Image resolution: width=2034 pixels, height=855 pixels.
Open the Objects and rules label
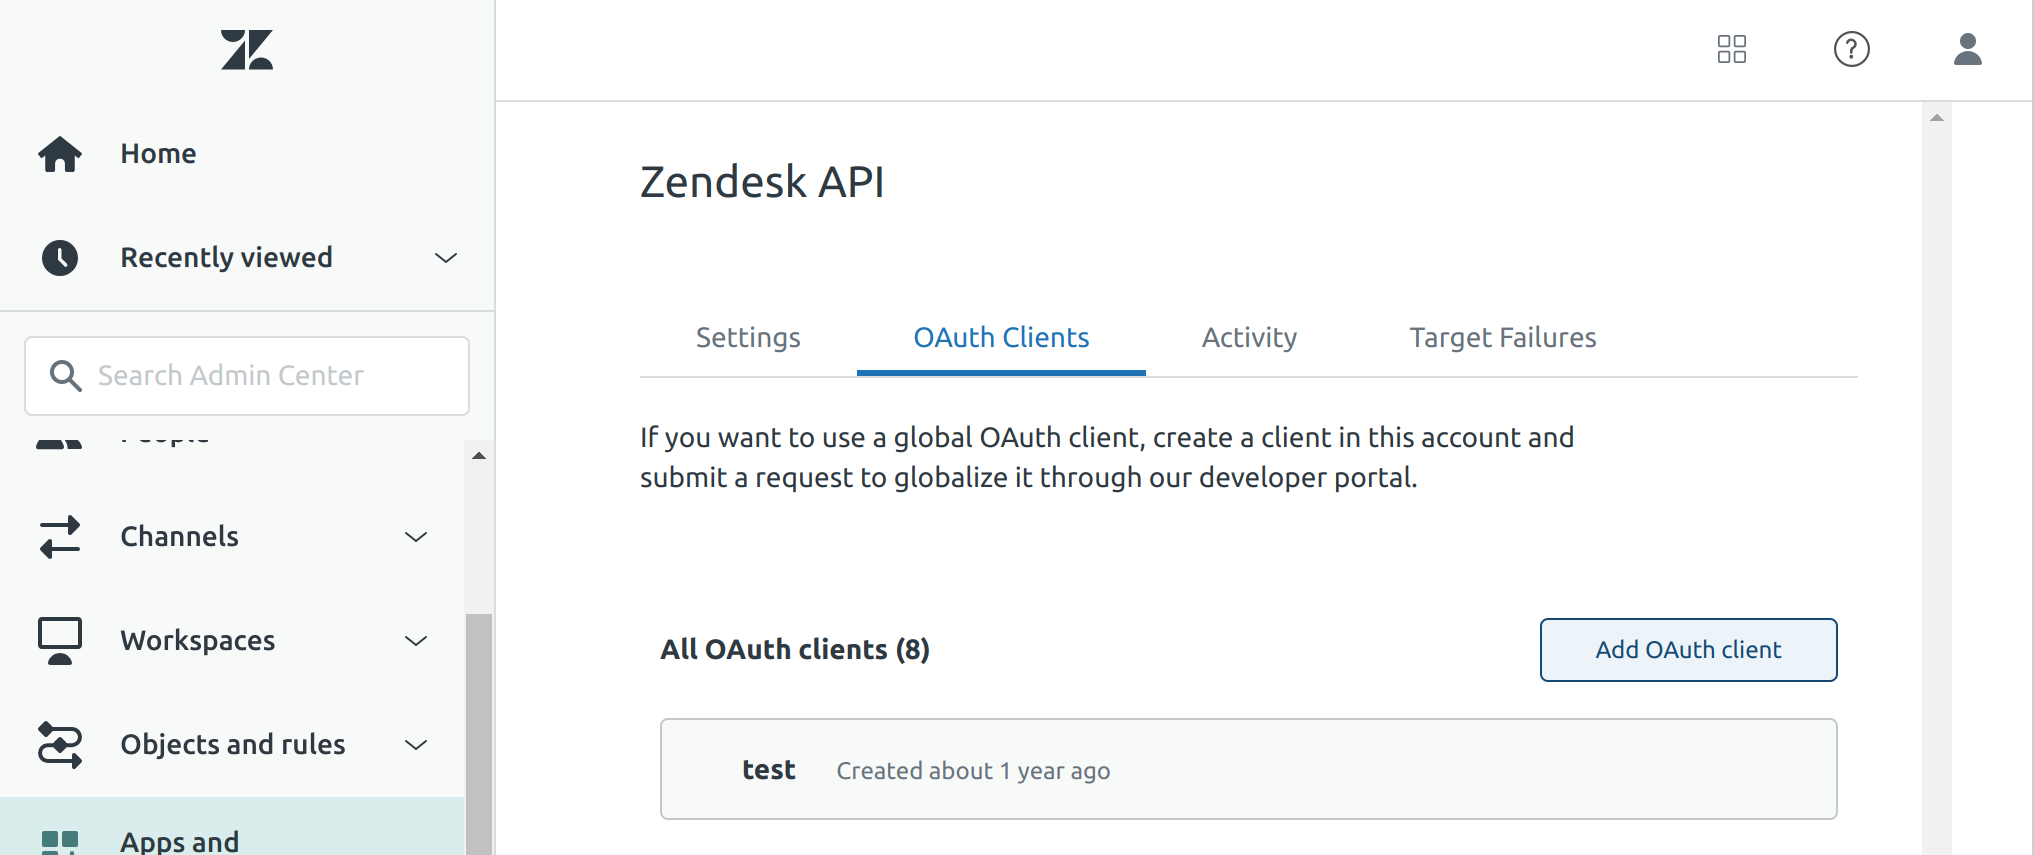233,745
